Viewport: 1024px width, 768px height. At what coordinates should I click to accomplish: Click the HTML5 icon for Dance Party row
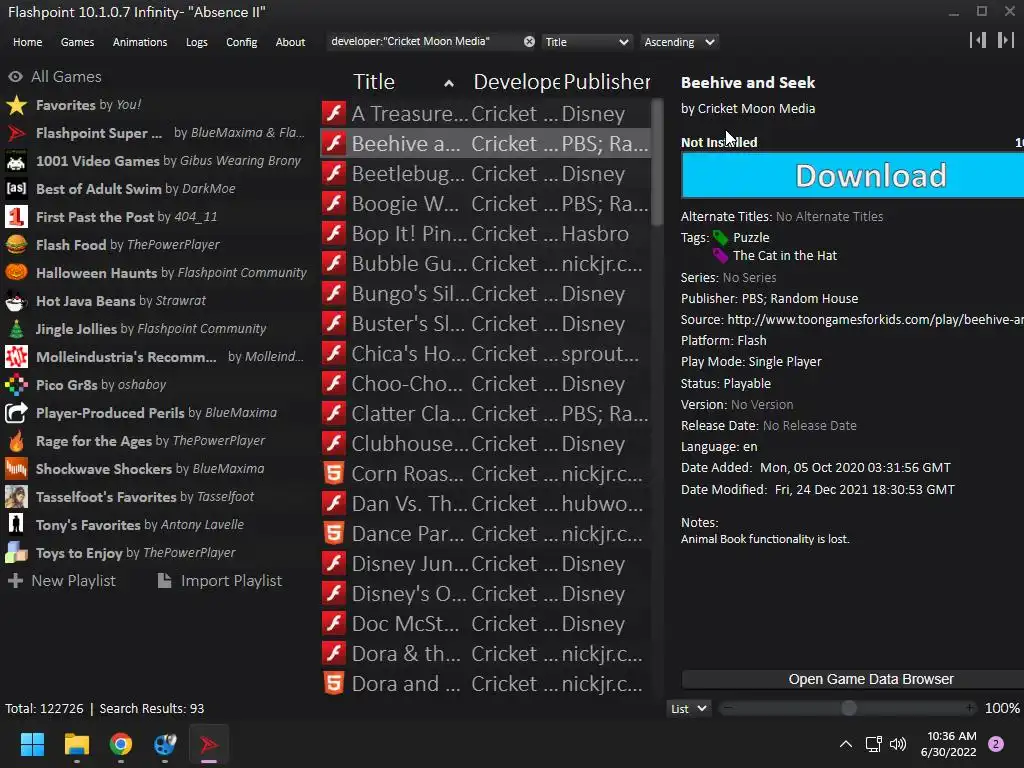334,533
